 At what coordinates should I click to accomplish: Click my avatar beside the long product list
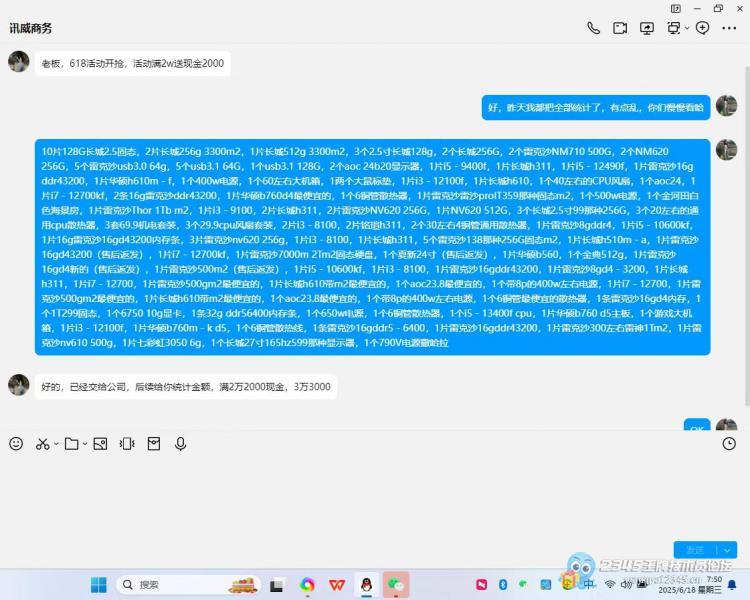click(x=726, y=150)
